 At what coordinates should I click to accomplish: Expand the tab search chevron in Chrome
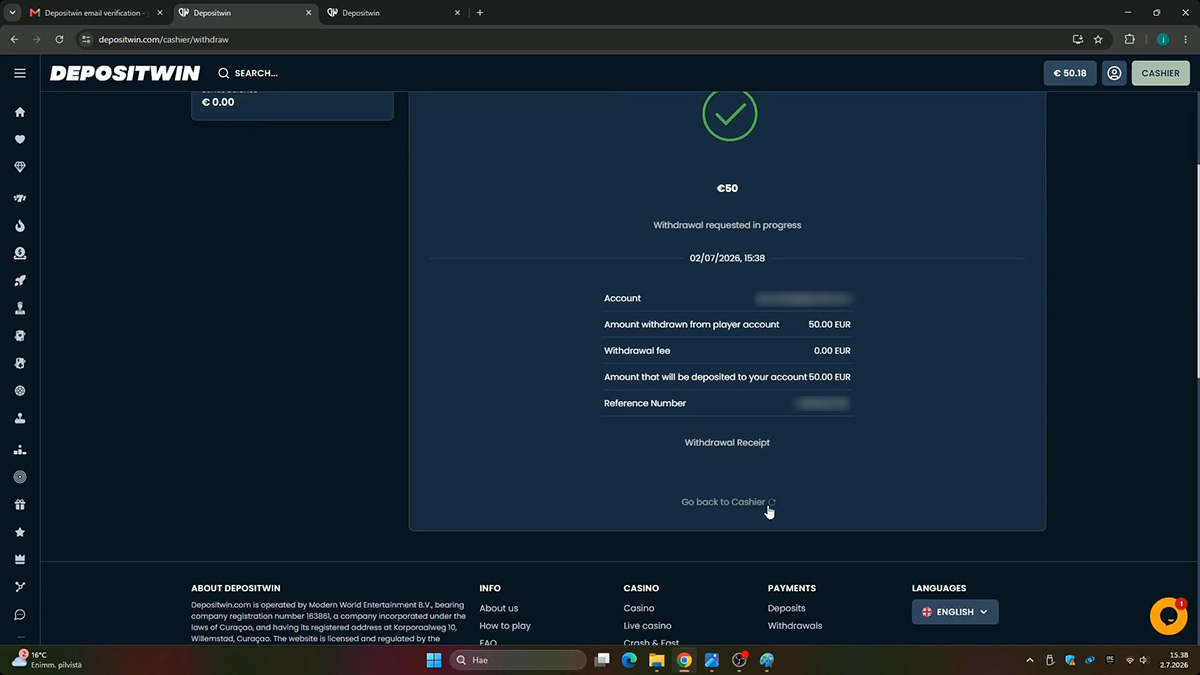click(x=13, y=13)
